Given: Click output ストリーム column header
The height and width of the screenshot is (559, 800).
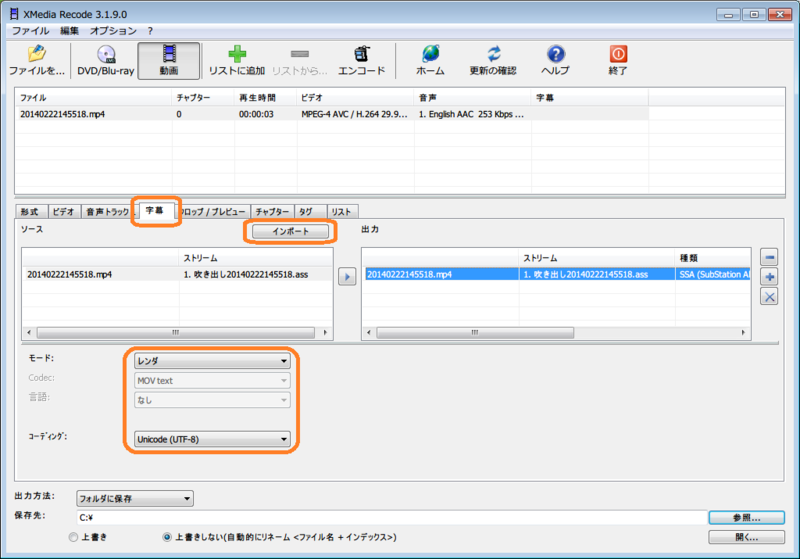Looking at the screenshot, I should pyautogui.click(x=597, y=258).
